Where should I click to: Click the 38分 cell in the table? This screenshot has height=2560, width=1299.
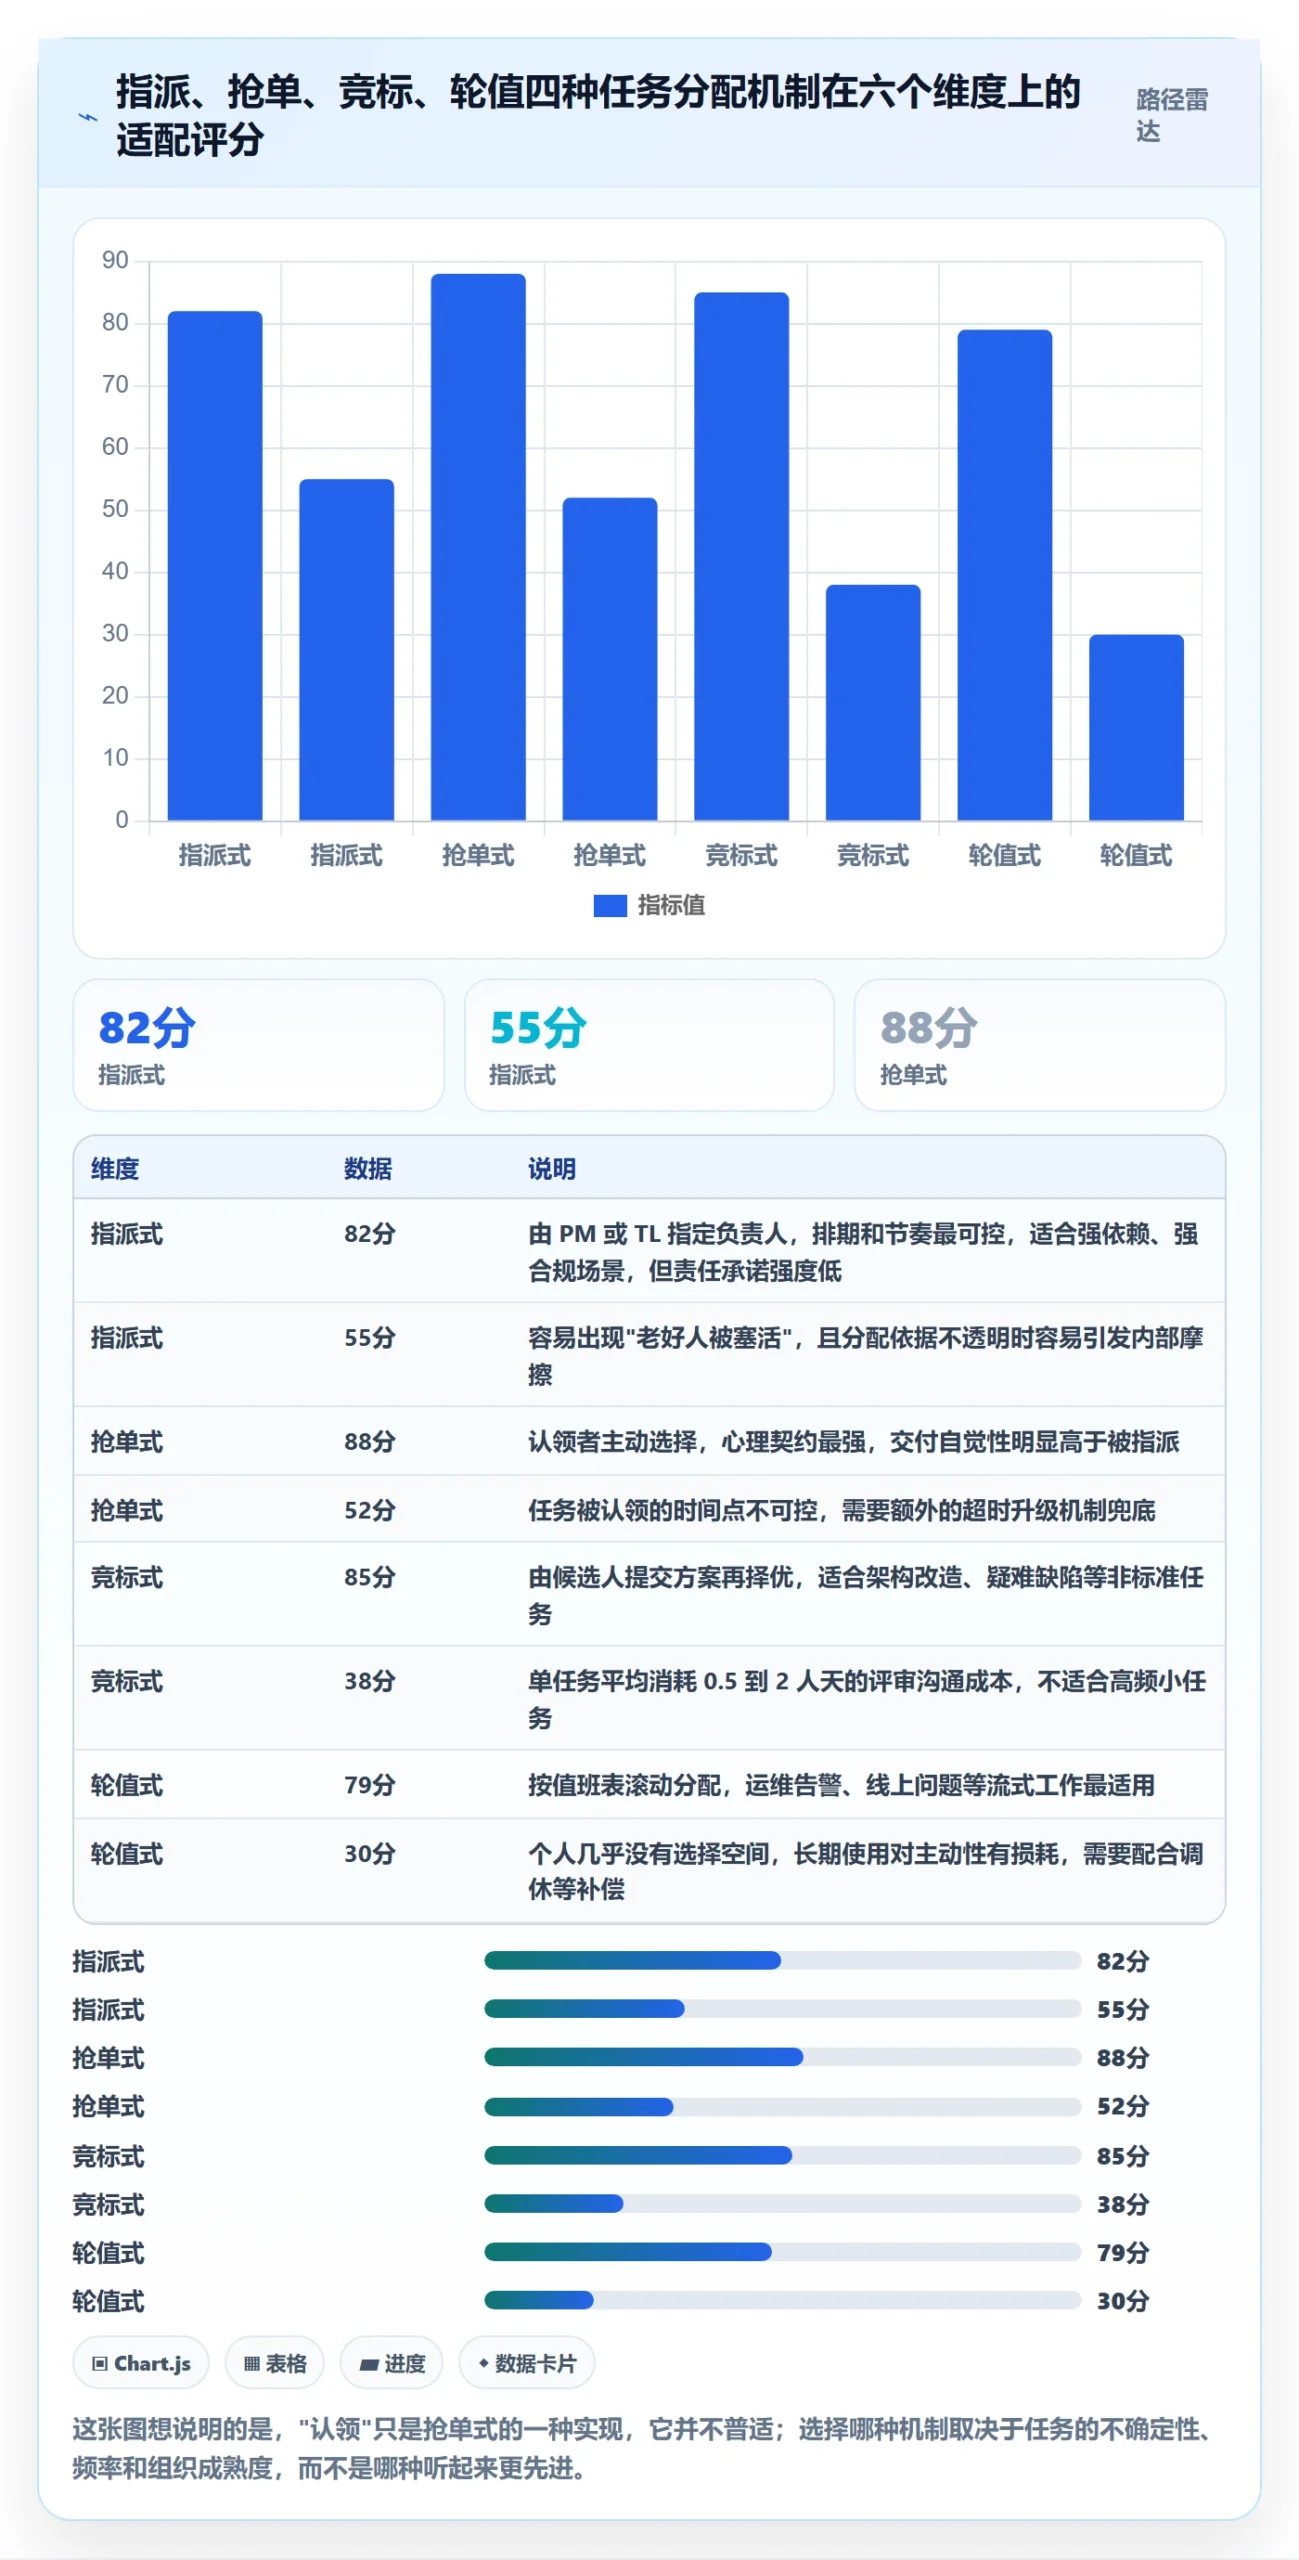[370, 1680]
